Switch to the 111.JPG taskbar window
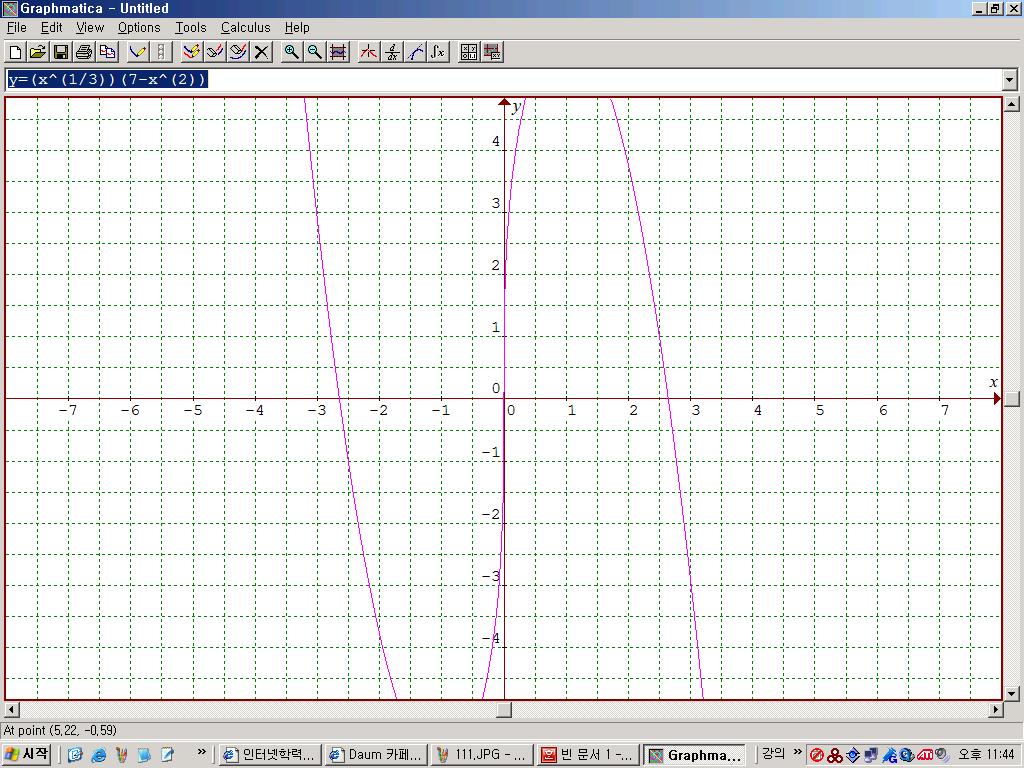Screen dimensions: 1024x768 tap(482, 755)
